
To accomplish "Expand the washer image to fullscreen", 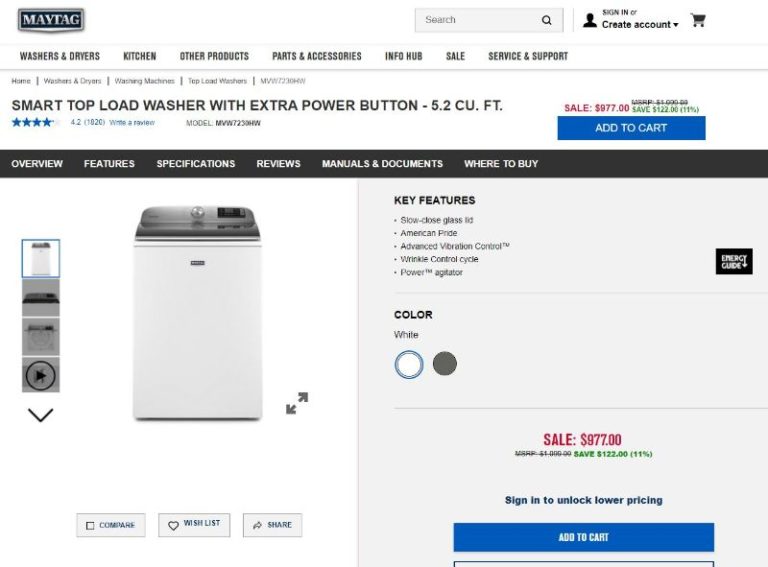I will tap(297, 403).
